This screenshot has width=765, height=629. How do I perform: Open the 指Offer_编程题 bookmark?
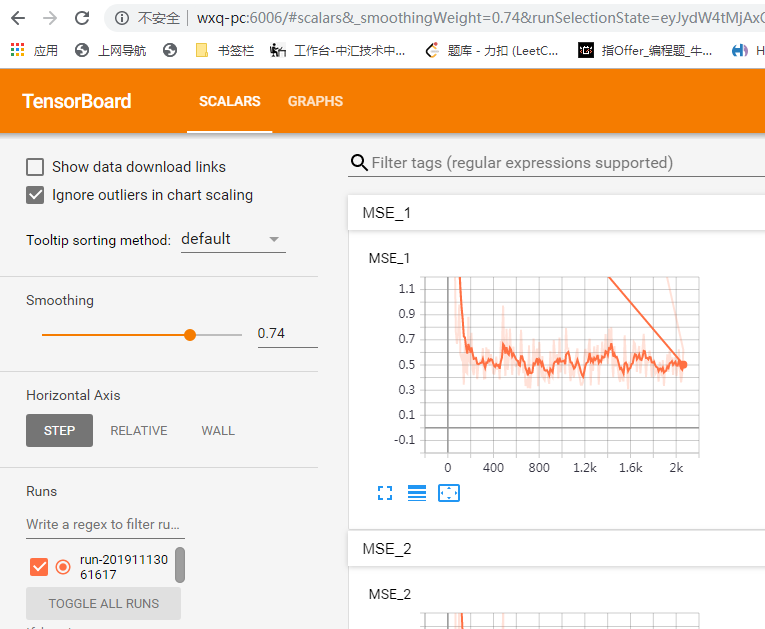tap(645, 50)
